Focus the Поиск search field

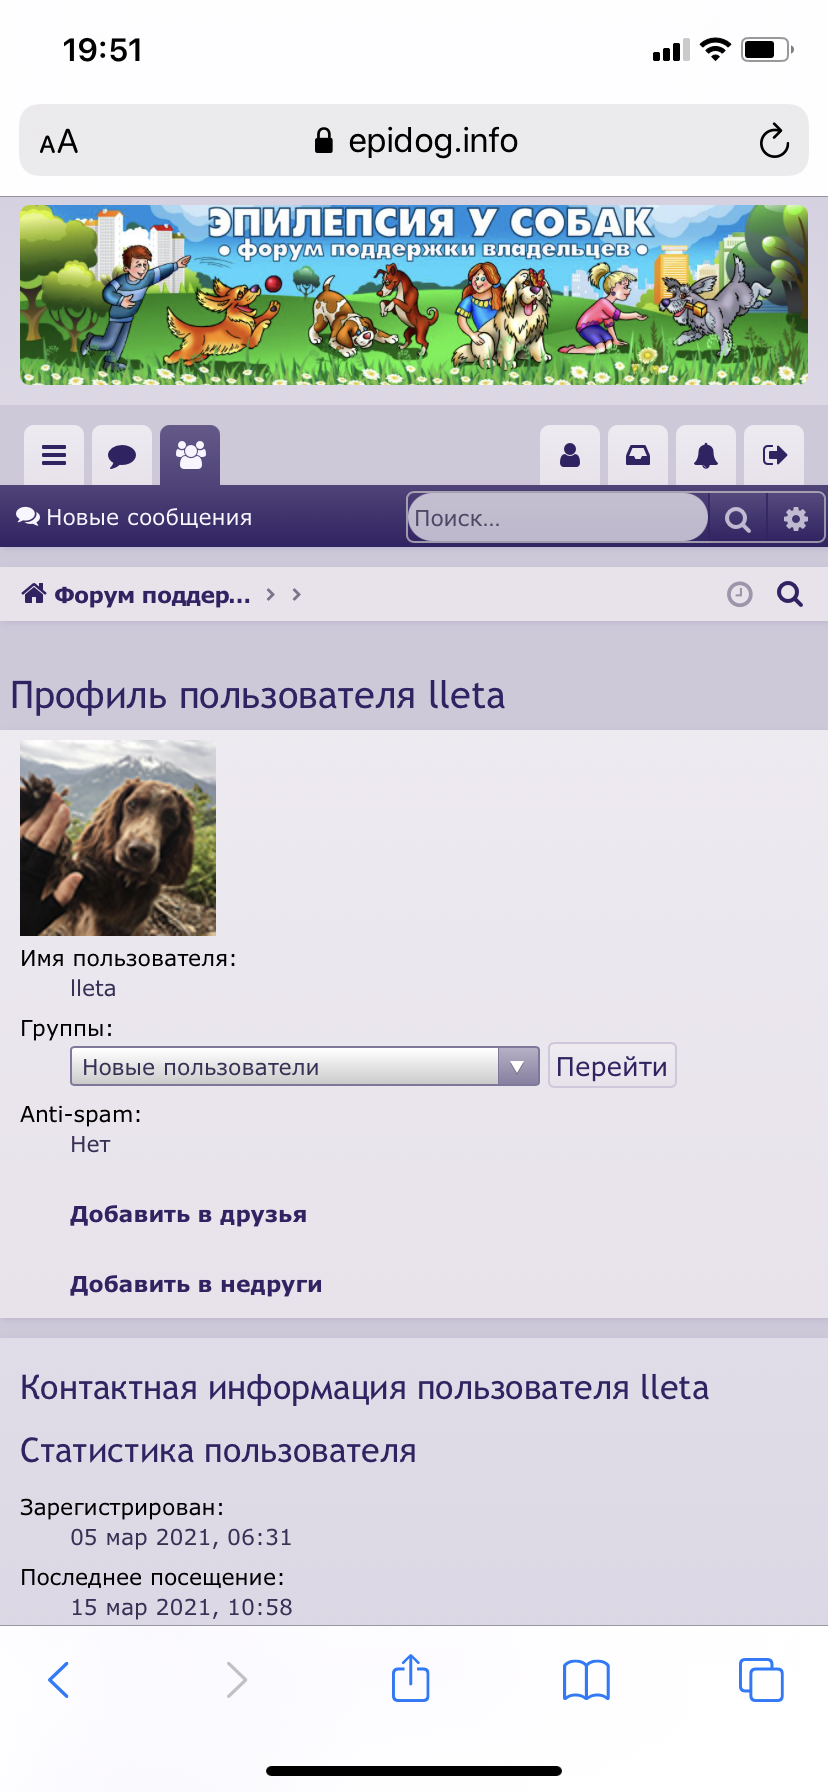coord(557,518)
